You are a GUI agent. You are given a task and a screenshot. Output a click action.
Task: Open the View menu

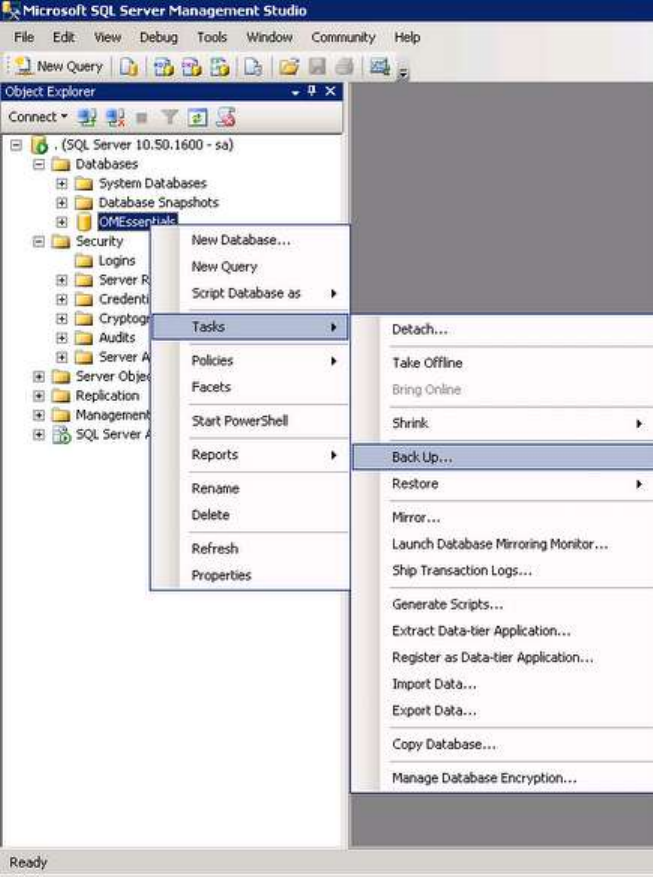coord(107,37)
